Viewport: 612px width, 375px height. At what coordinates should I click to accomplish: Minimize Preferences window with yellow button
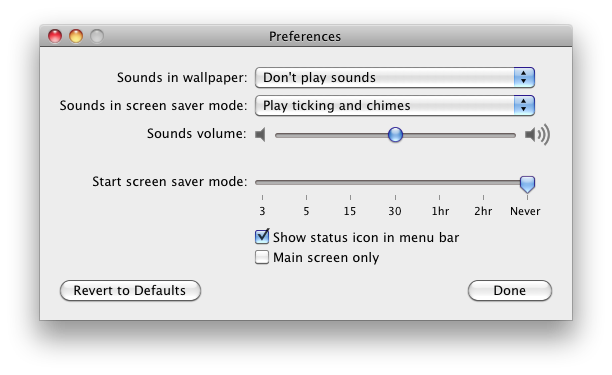[x=76, y=36]
